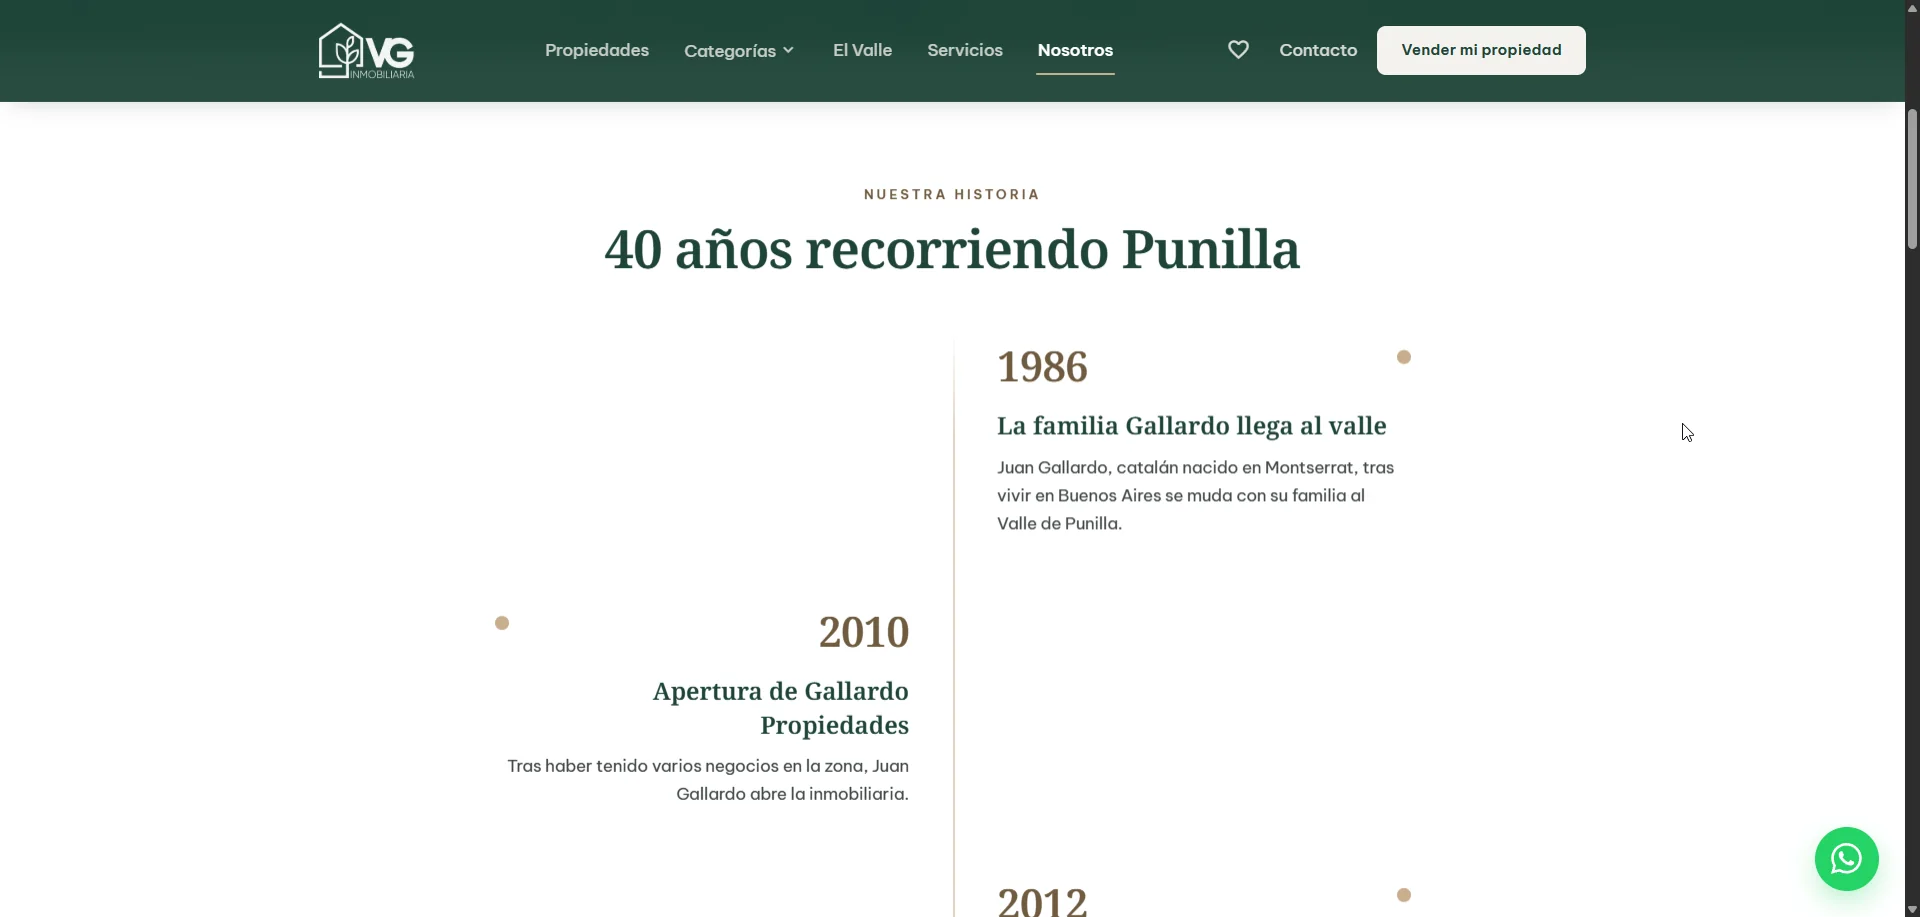This screenshot has height=917, width=1920.
Task: Click the scrollbar up arrow
Action: click(x=1912, y=8)
